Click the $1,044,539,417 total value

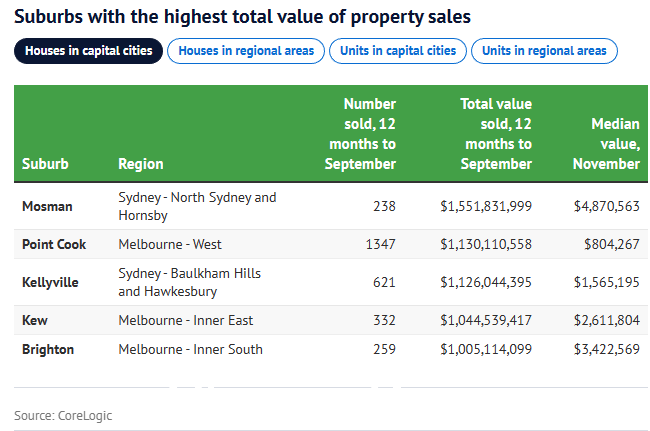pyautogui.click(x=486, y=321)
